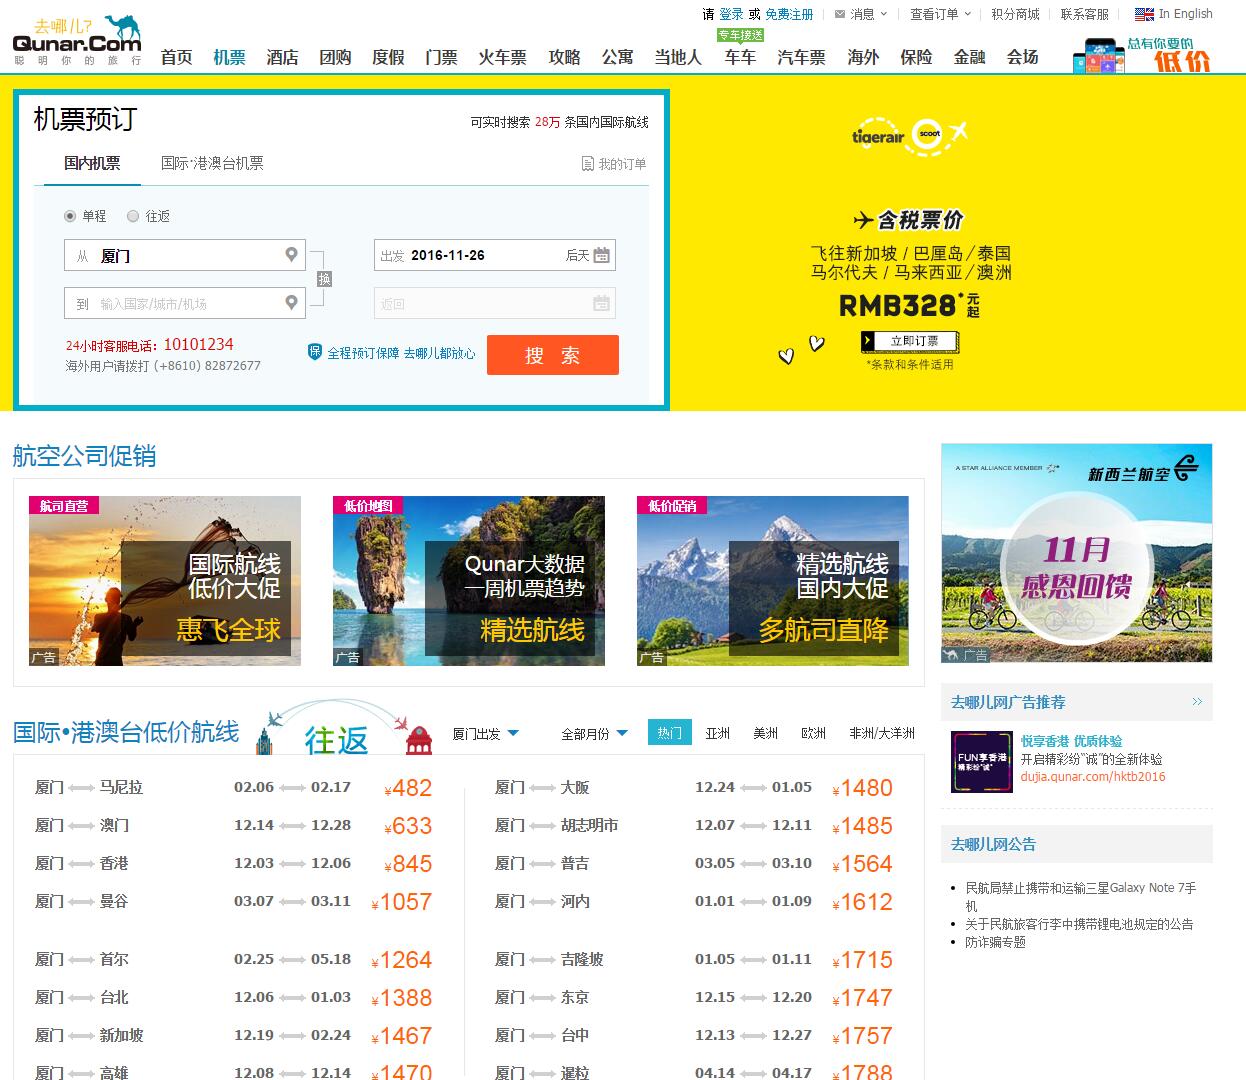Select the Europe region tab
This screenshot has width=1246, height=1080.
coord(814,733)
